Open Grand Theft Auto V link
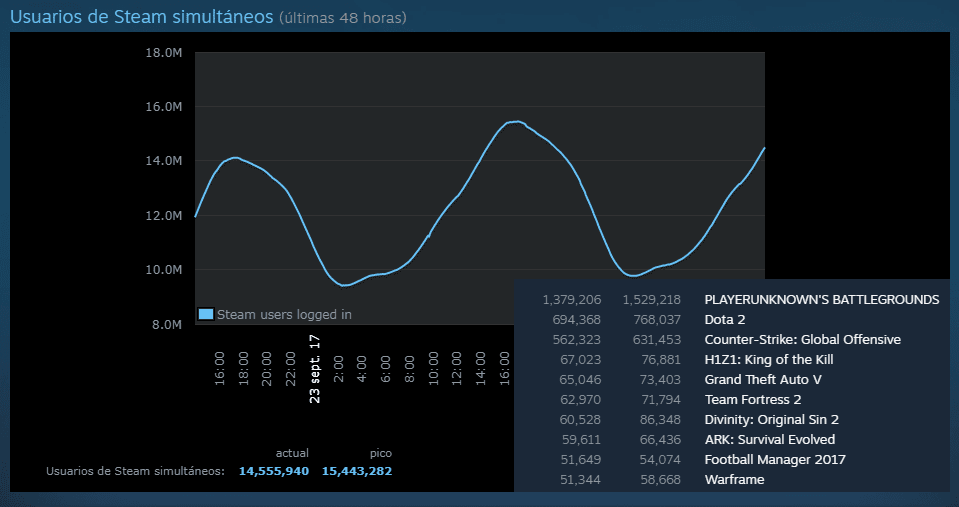 [x=763, y=380]
